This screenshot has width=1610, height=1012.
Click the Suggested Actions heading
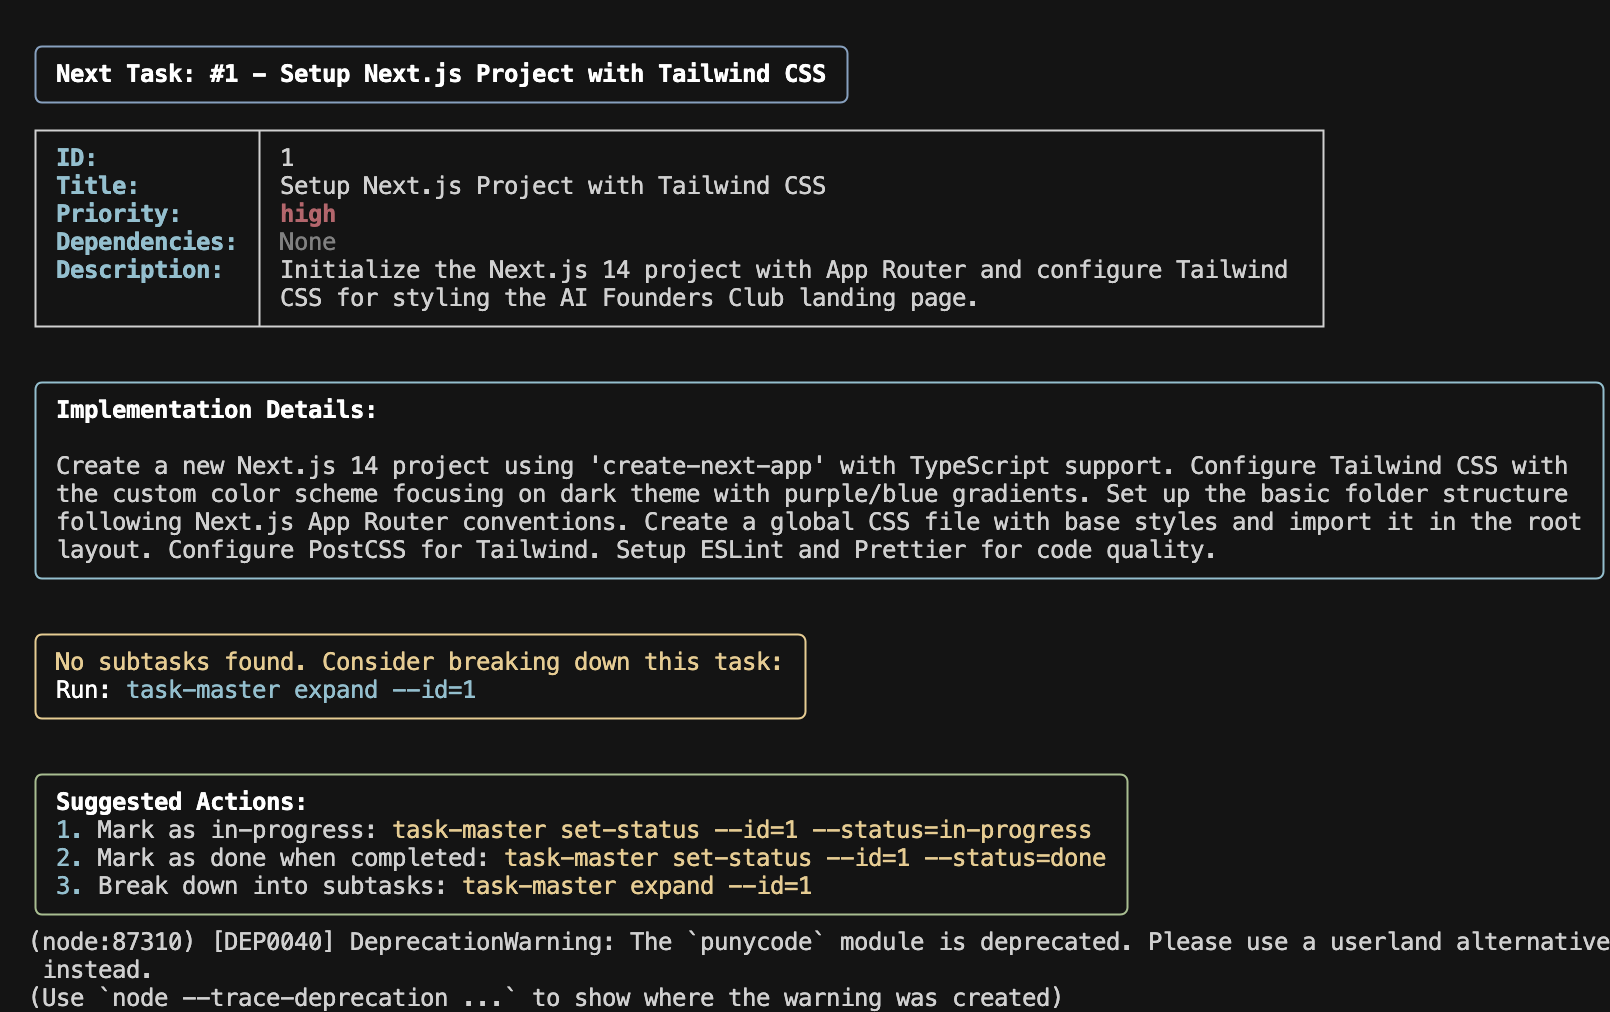(x=180, y=801)
